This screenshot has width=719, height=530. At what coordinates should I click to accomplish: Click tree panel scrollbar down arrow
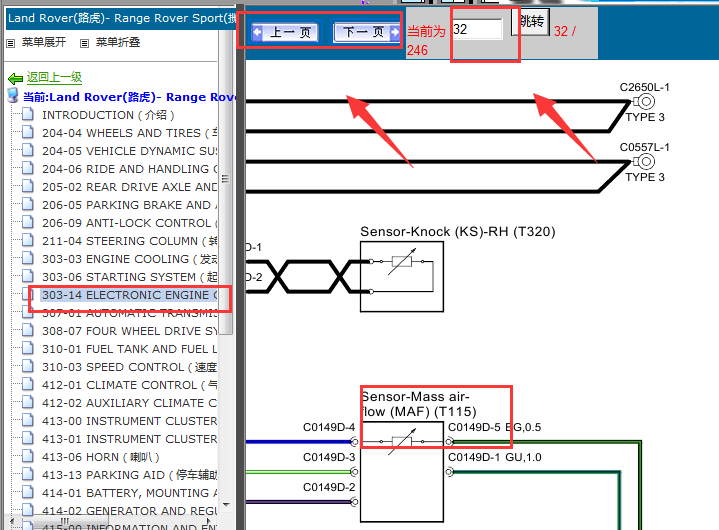click(226, 504)
